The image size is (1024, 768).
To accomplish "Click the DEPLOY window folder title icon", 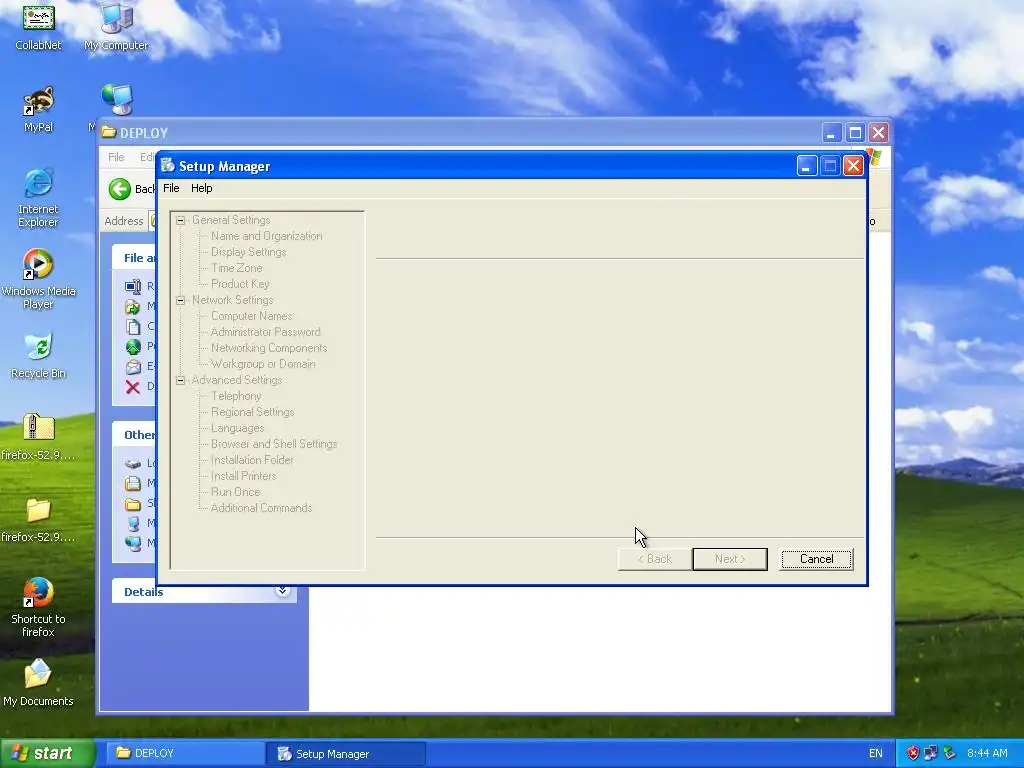I will 109,133.
